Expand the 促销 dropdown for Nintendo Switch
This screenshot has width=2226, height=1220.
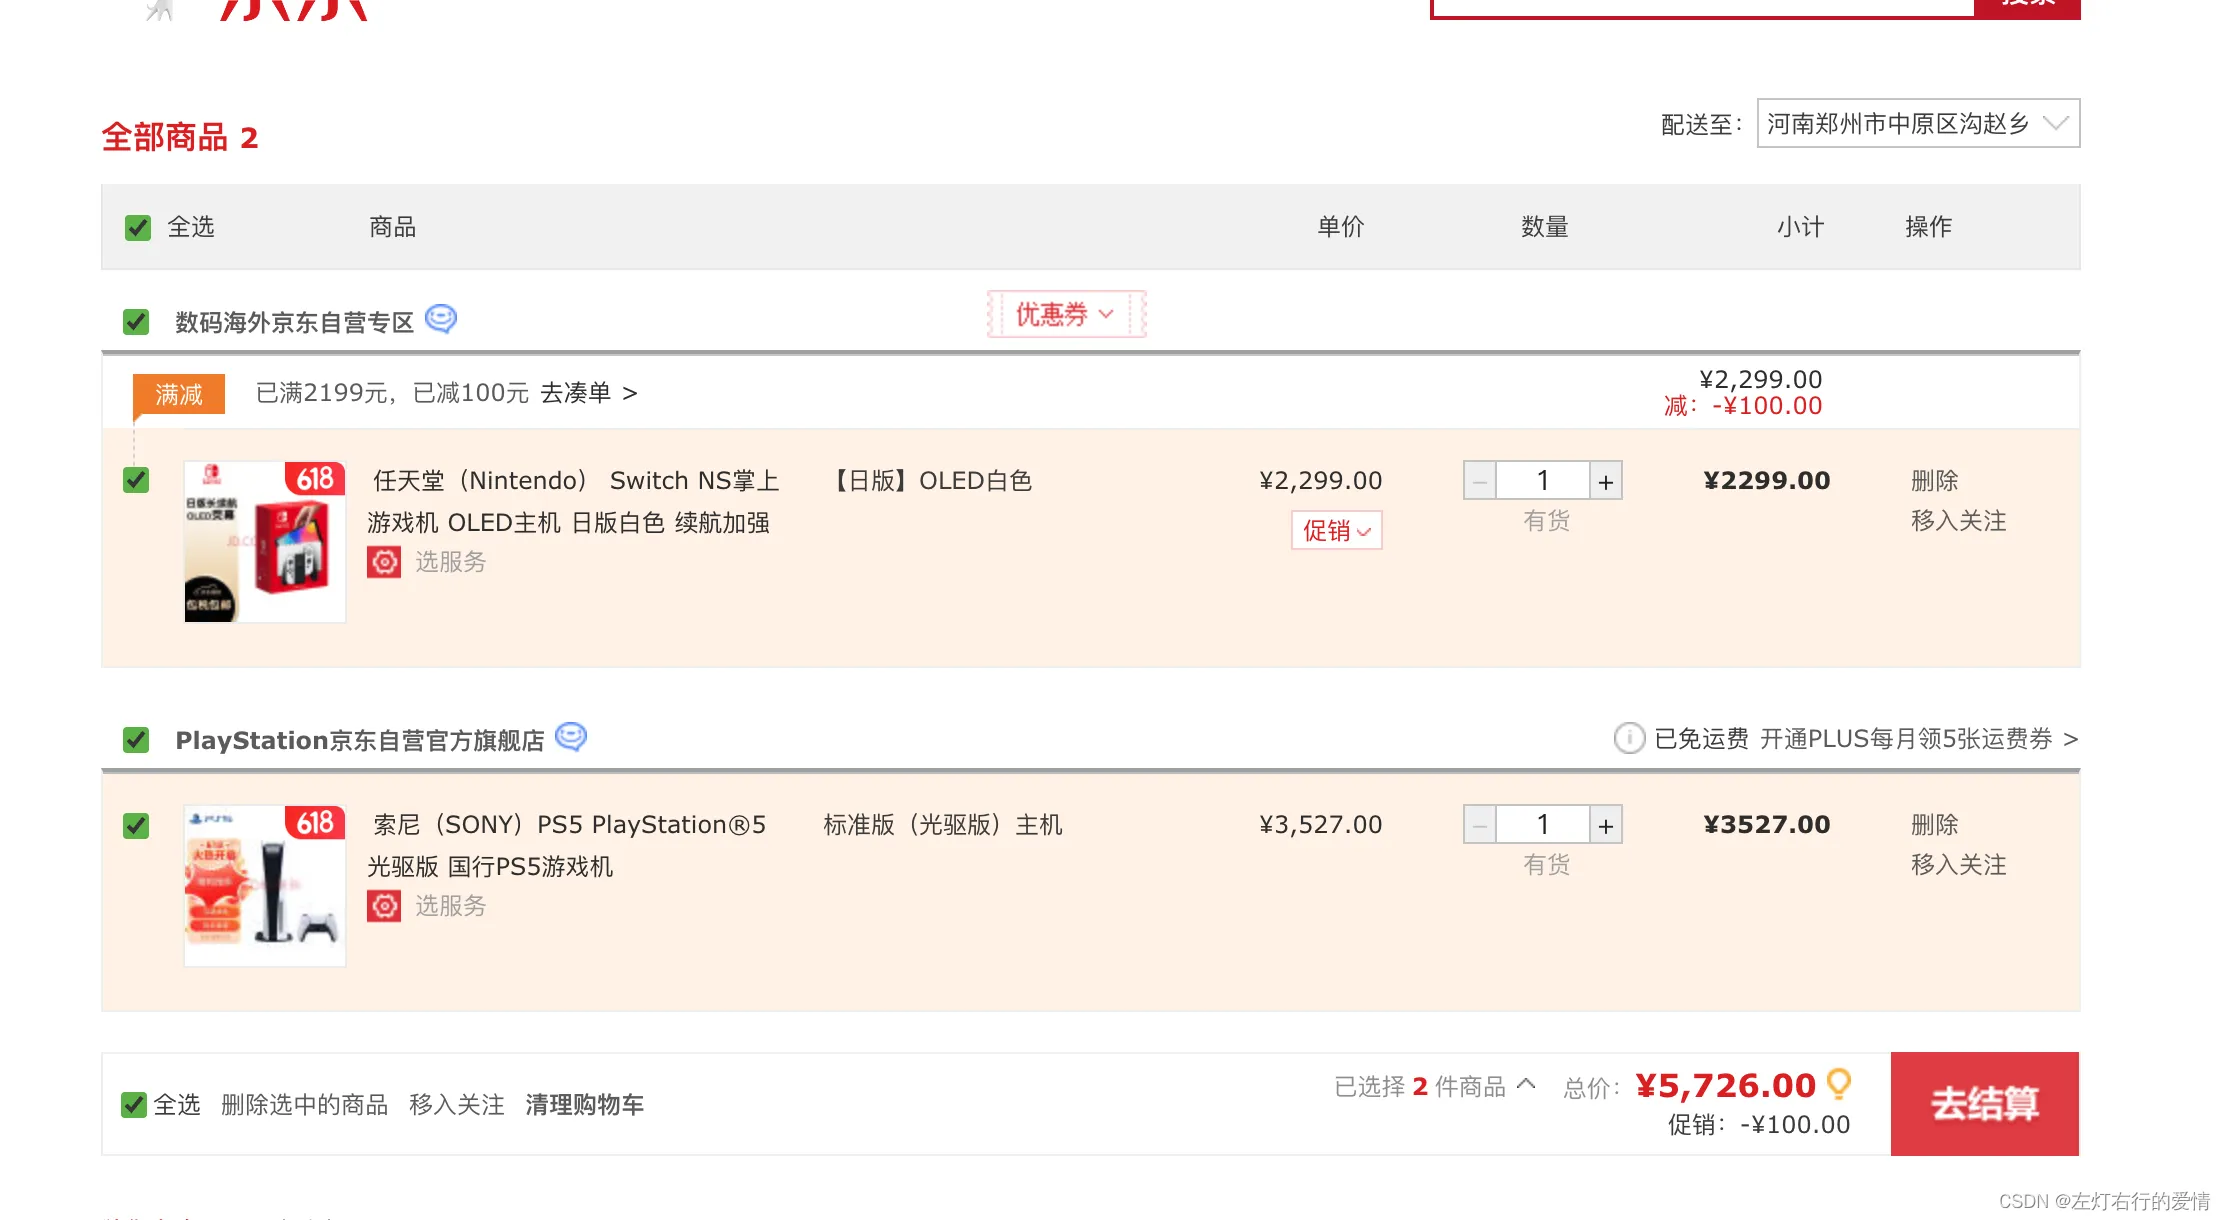[1337, 530]
